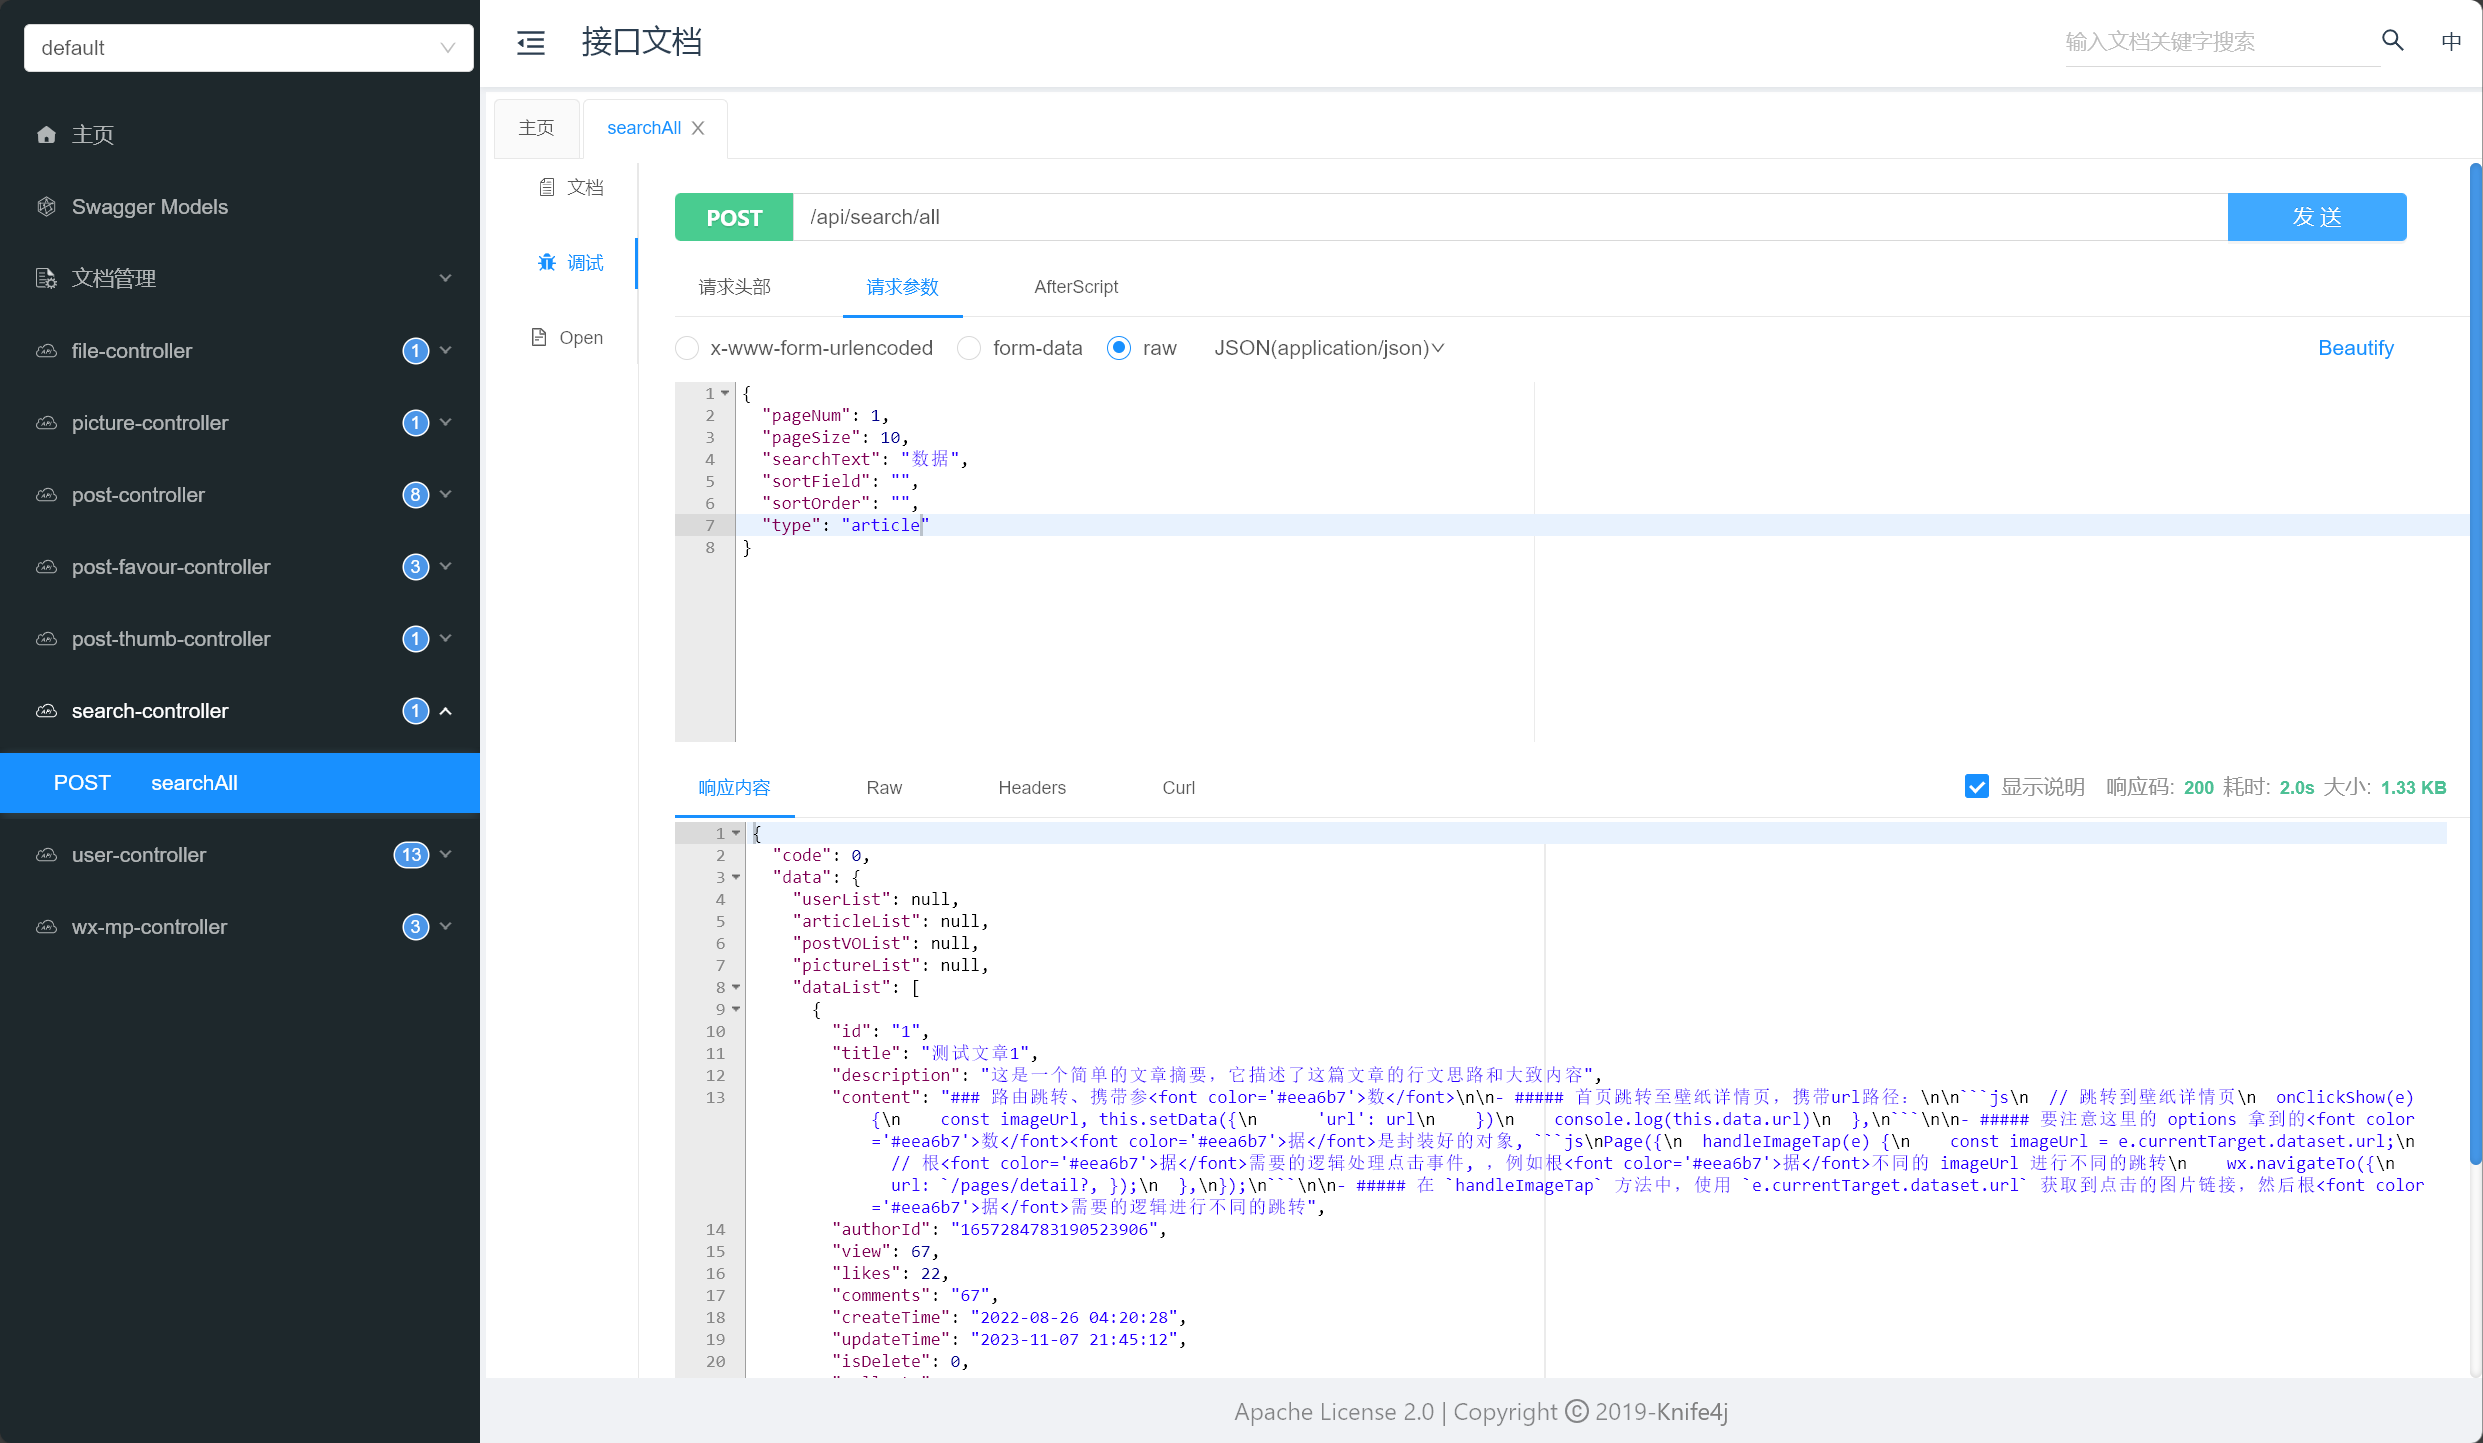Fold line 9 object in response
Screen dimensions: 2483x1443
point(736,1009)
